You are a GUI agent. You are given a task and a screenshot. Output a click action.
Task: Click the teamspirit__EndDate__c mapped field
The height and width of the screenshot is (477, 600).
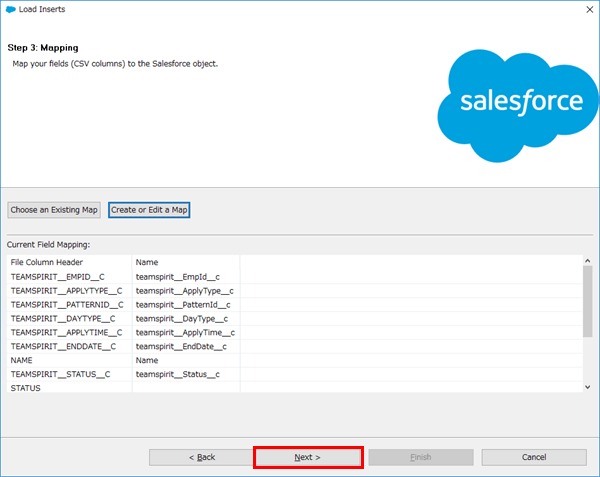click(x=181, y=347)
